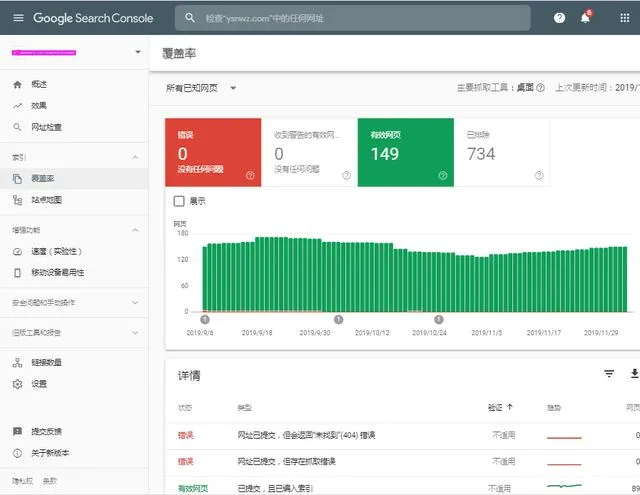Screen dimensions: 640x495
Task: Collapse the index section in sidebar
Action: tap(135, 158)
